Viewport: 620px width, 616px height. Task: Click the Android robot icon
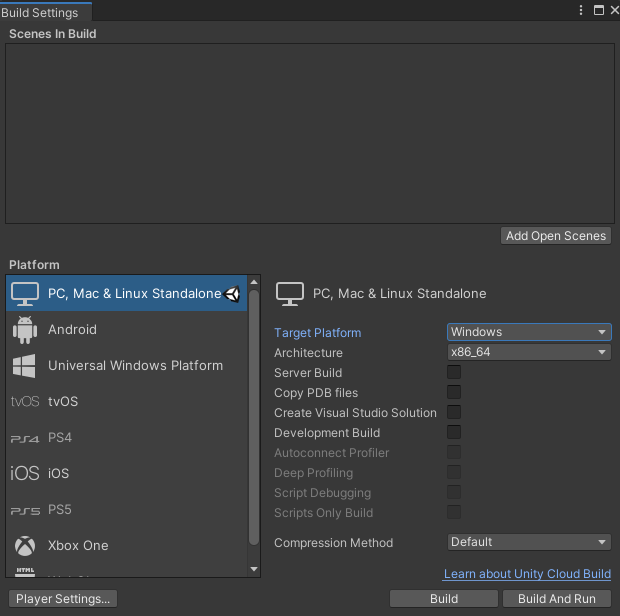click(25, 330)
